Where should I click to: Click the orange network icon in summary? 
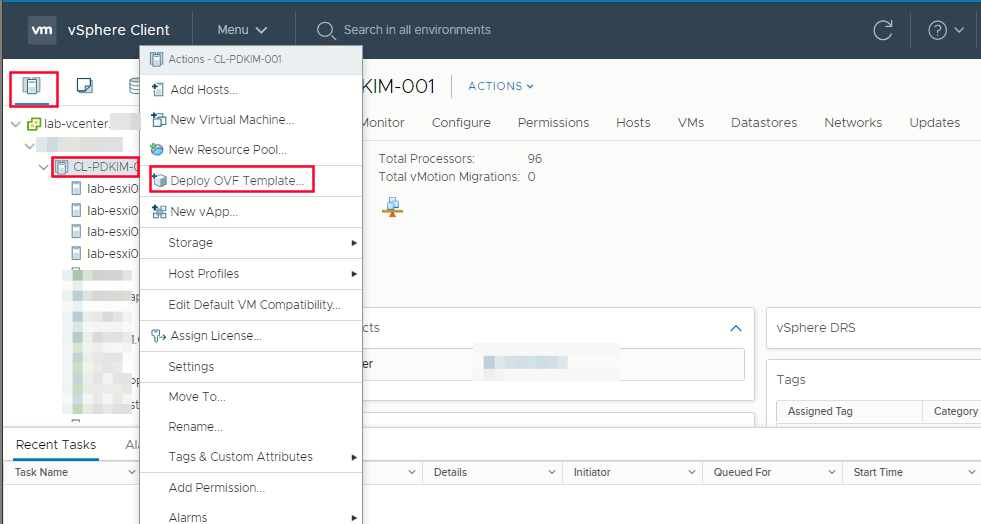(x=392, y=207)
